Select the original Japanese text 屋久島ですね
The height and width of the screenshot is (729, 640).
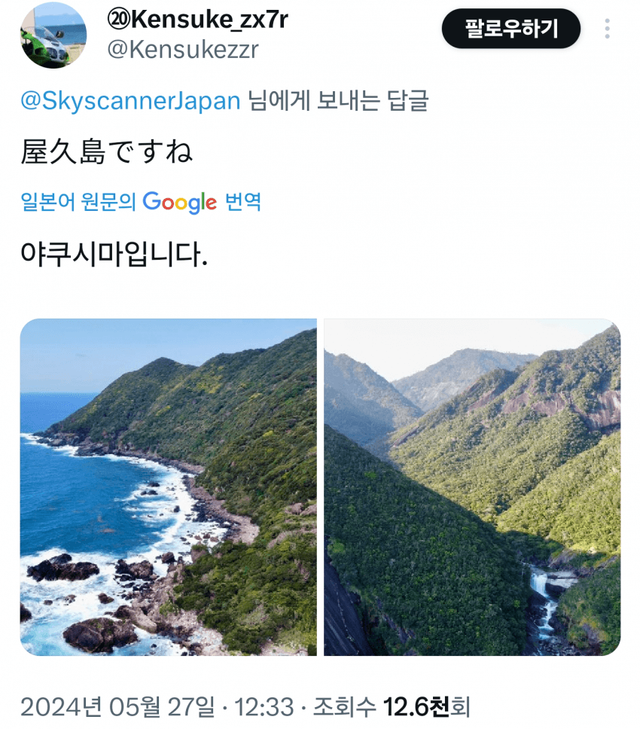pos(106,152)
